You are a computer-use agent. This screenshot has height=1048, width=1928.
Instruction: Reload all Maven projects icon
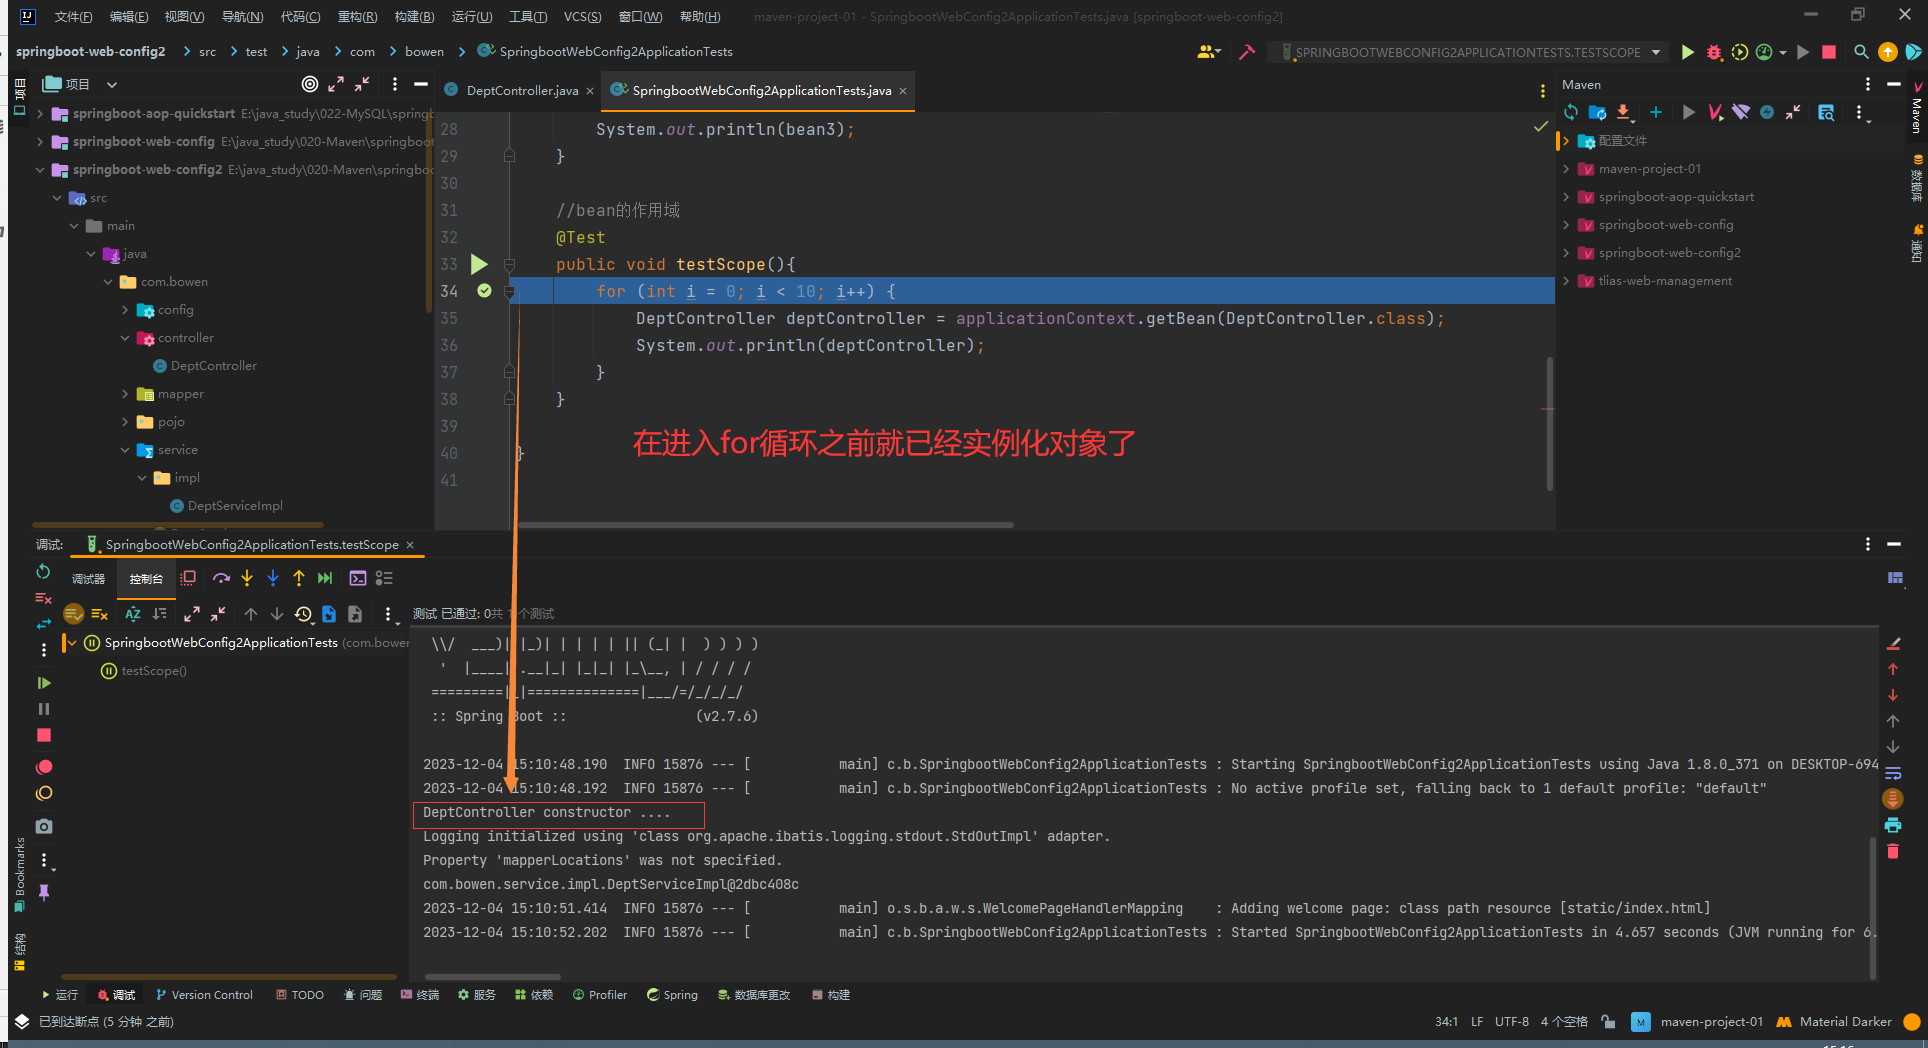pyautogui.click(x=1571, y=112)
